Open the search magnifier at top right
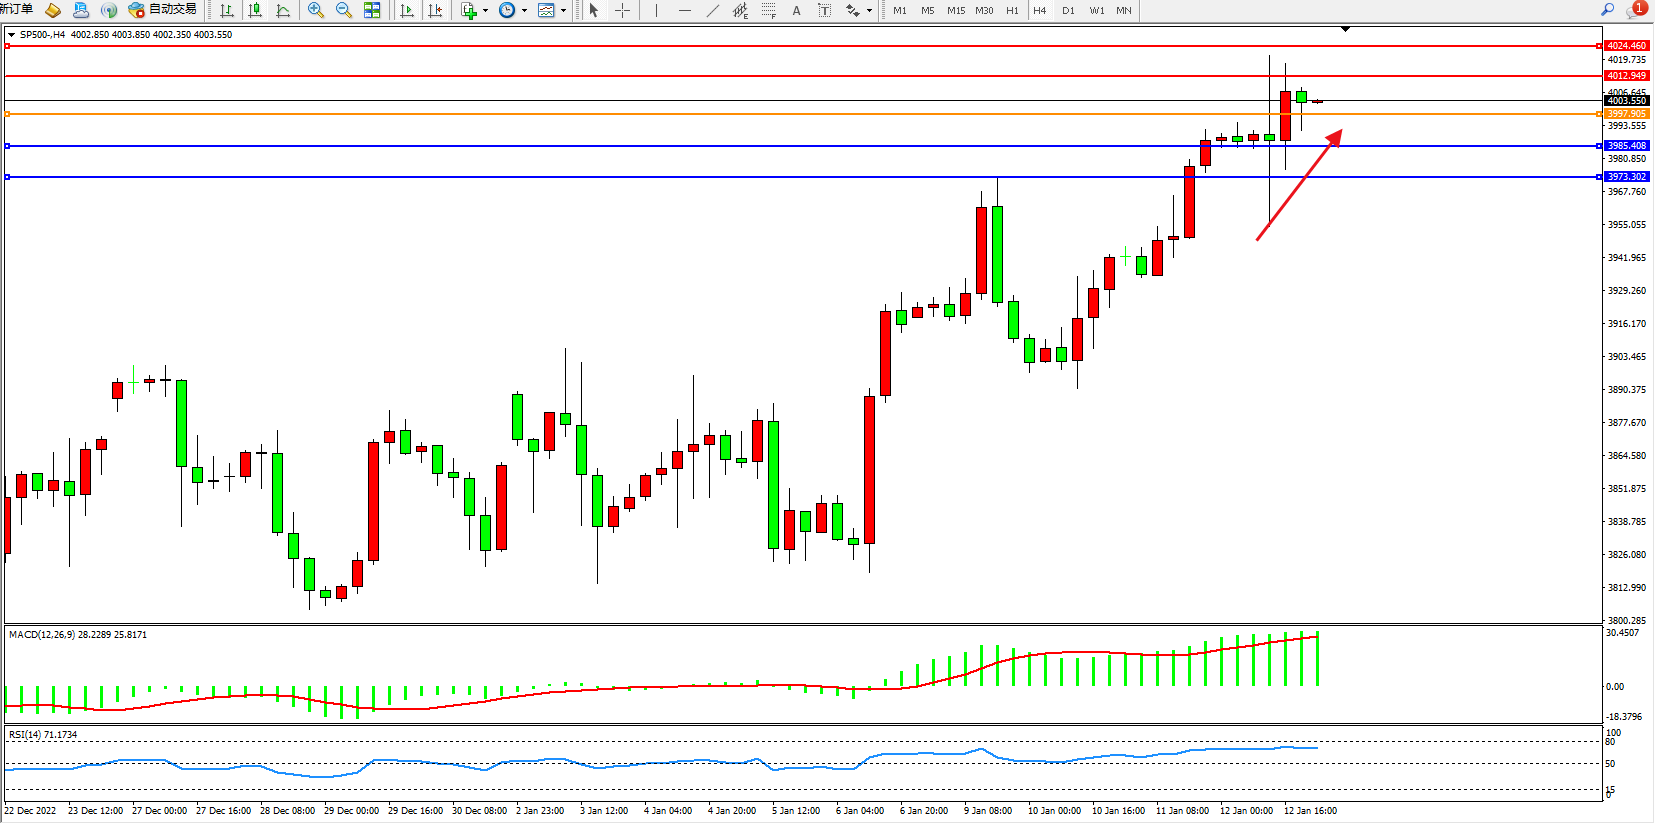Viewport: 1655px width, 824px height. (x=1608, y=9)
